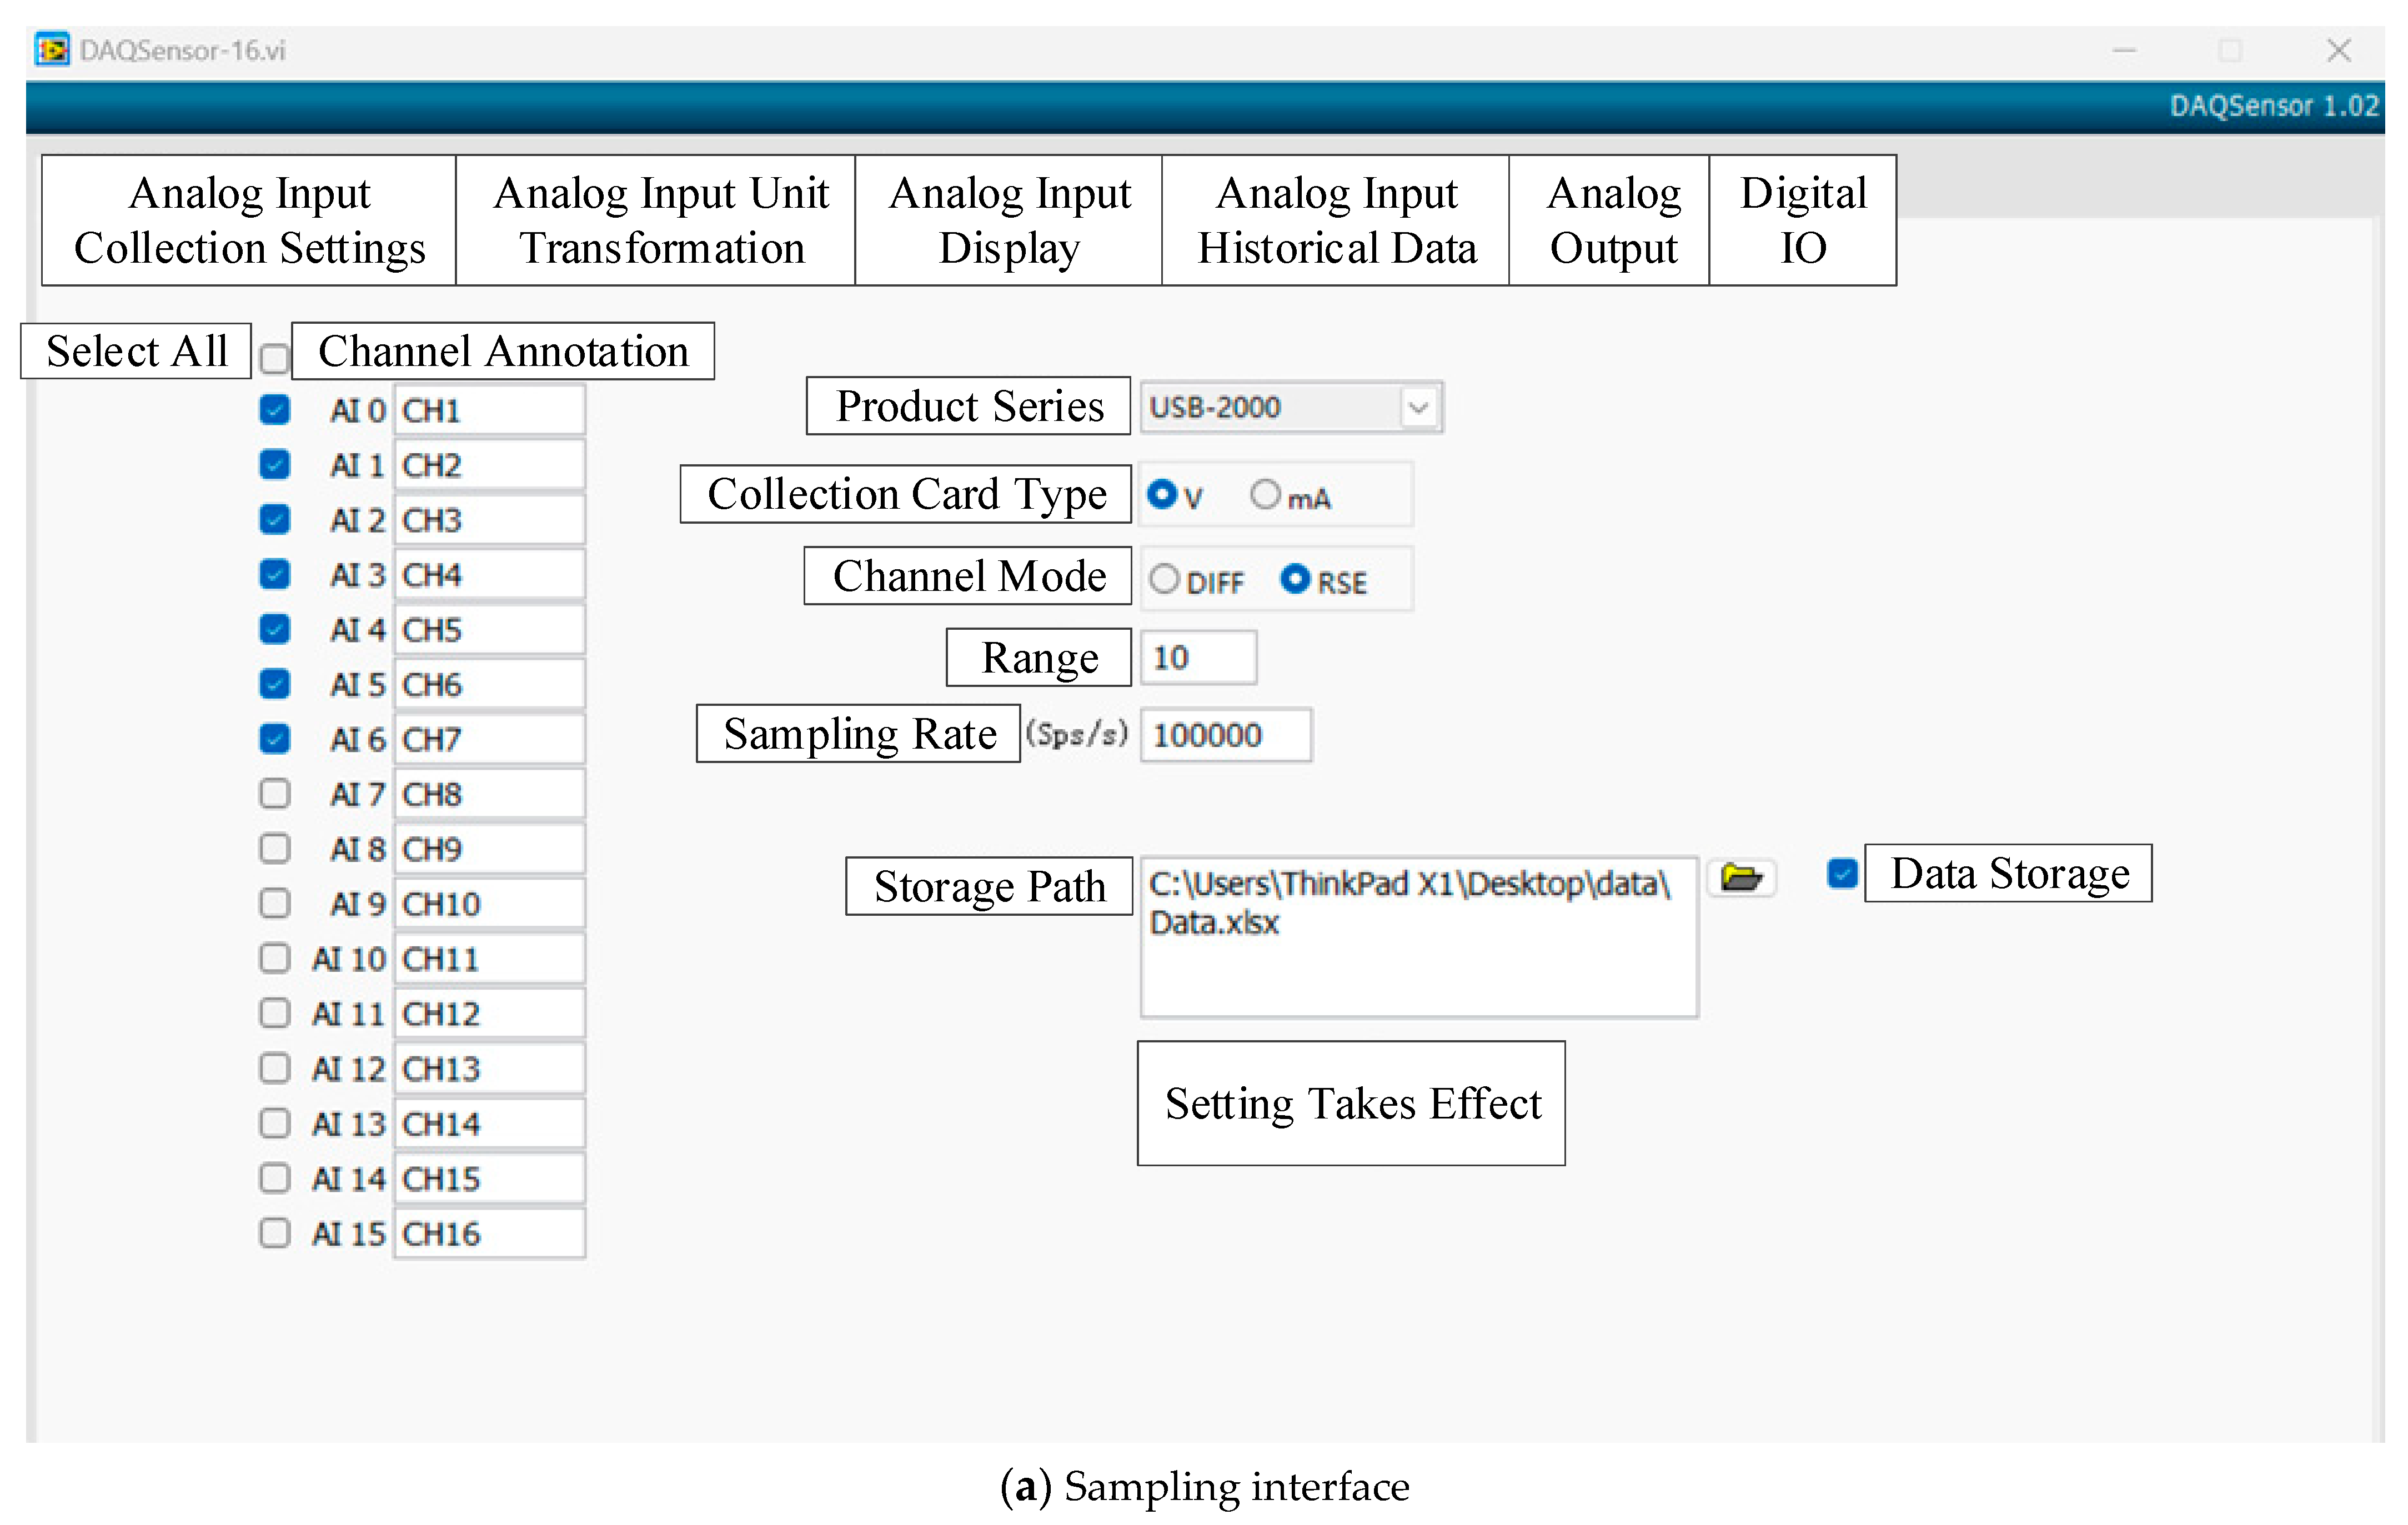2408x1525 pixels.
Task: Uncheck the AI 0 channel checkbox
Action: [274, 410]
